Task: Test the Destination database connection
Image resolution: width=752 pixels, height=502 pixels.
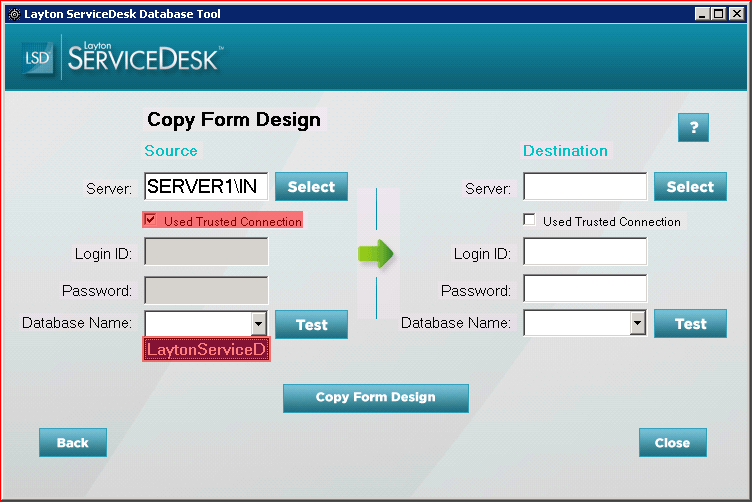Action: tap(690, 324)
